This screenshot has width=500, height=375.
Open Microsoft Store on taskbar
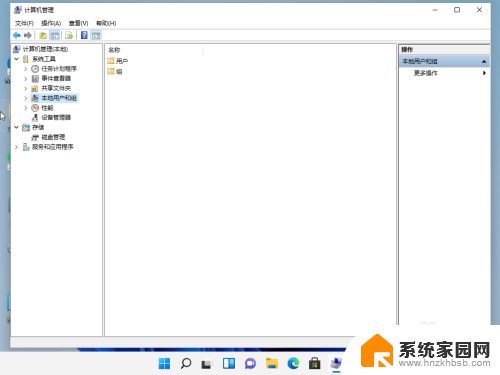point(314,363)
